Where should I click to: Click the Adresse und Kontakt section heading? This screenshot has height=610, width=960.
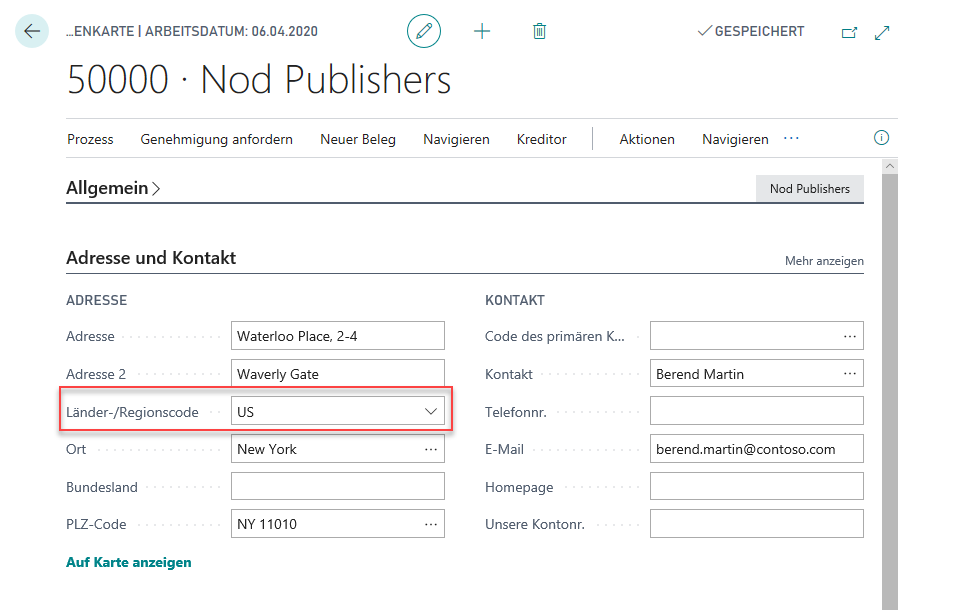coord(151,258)
